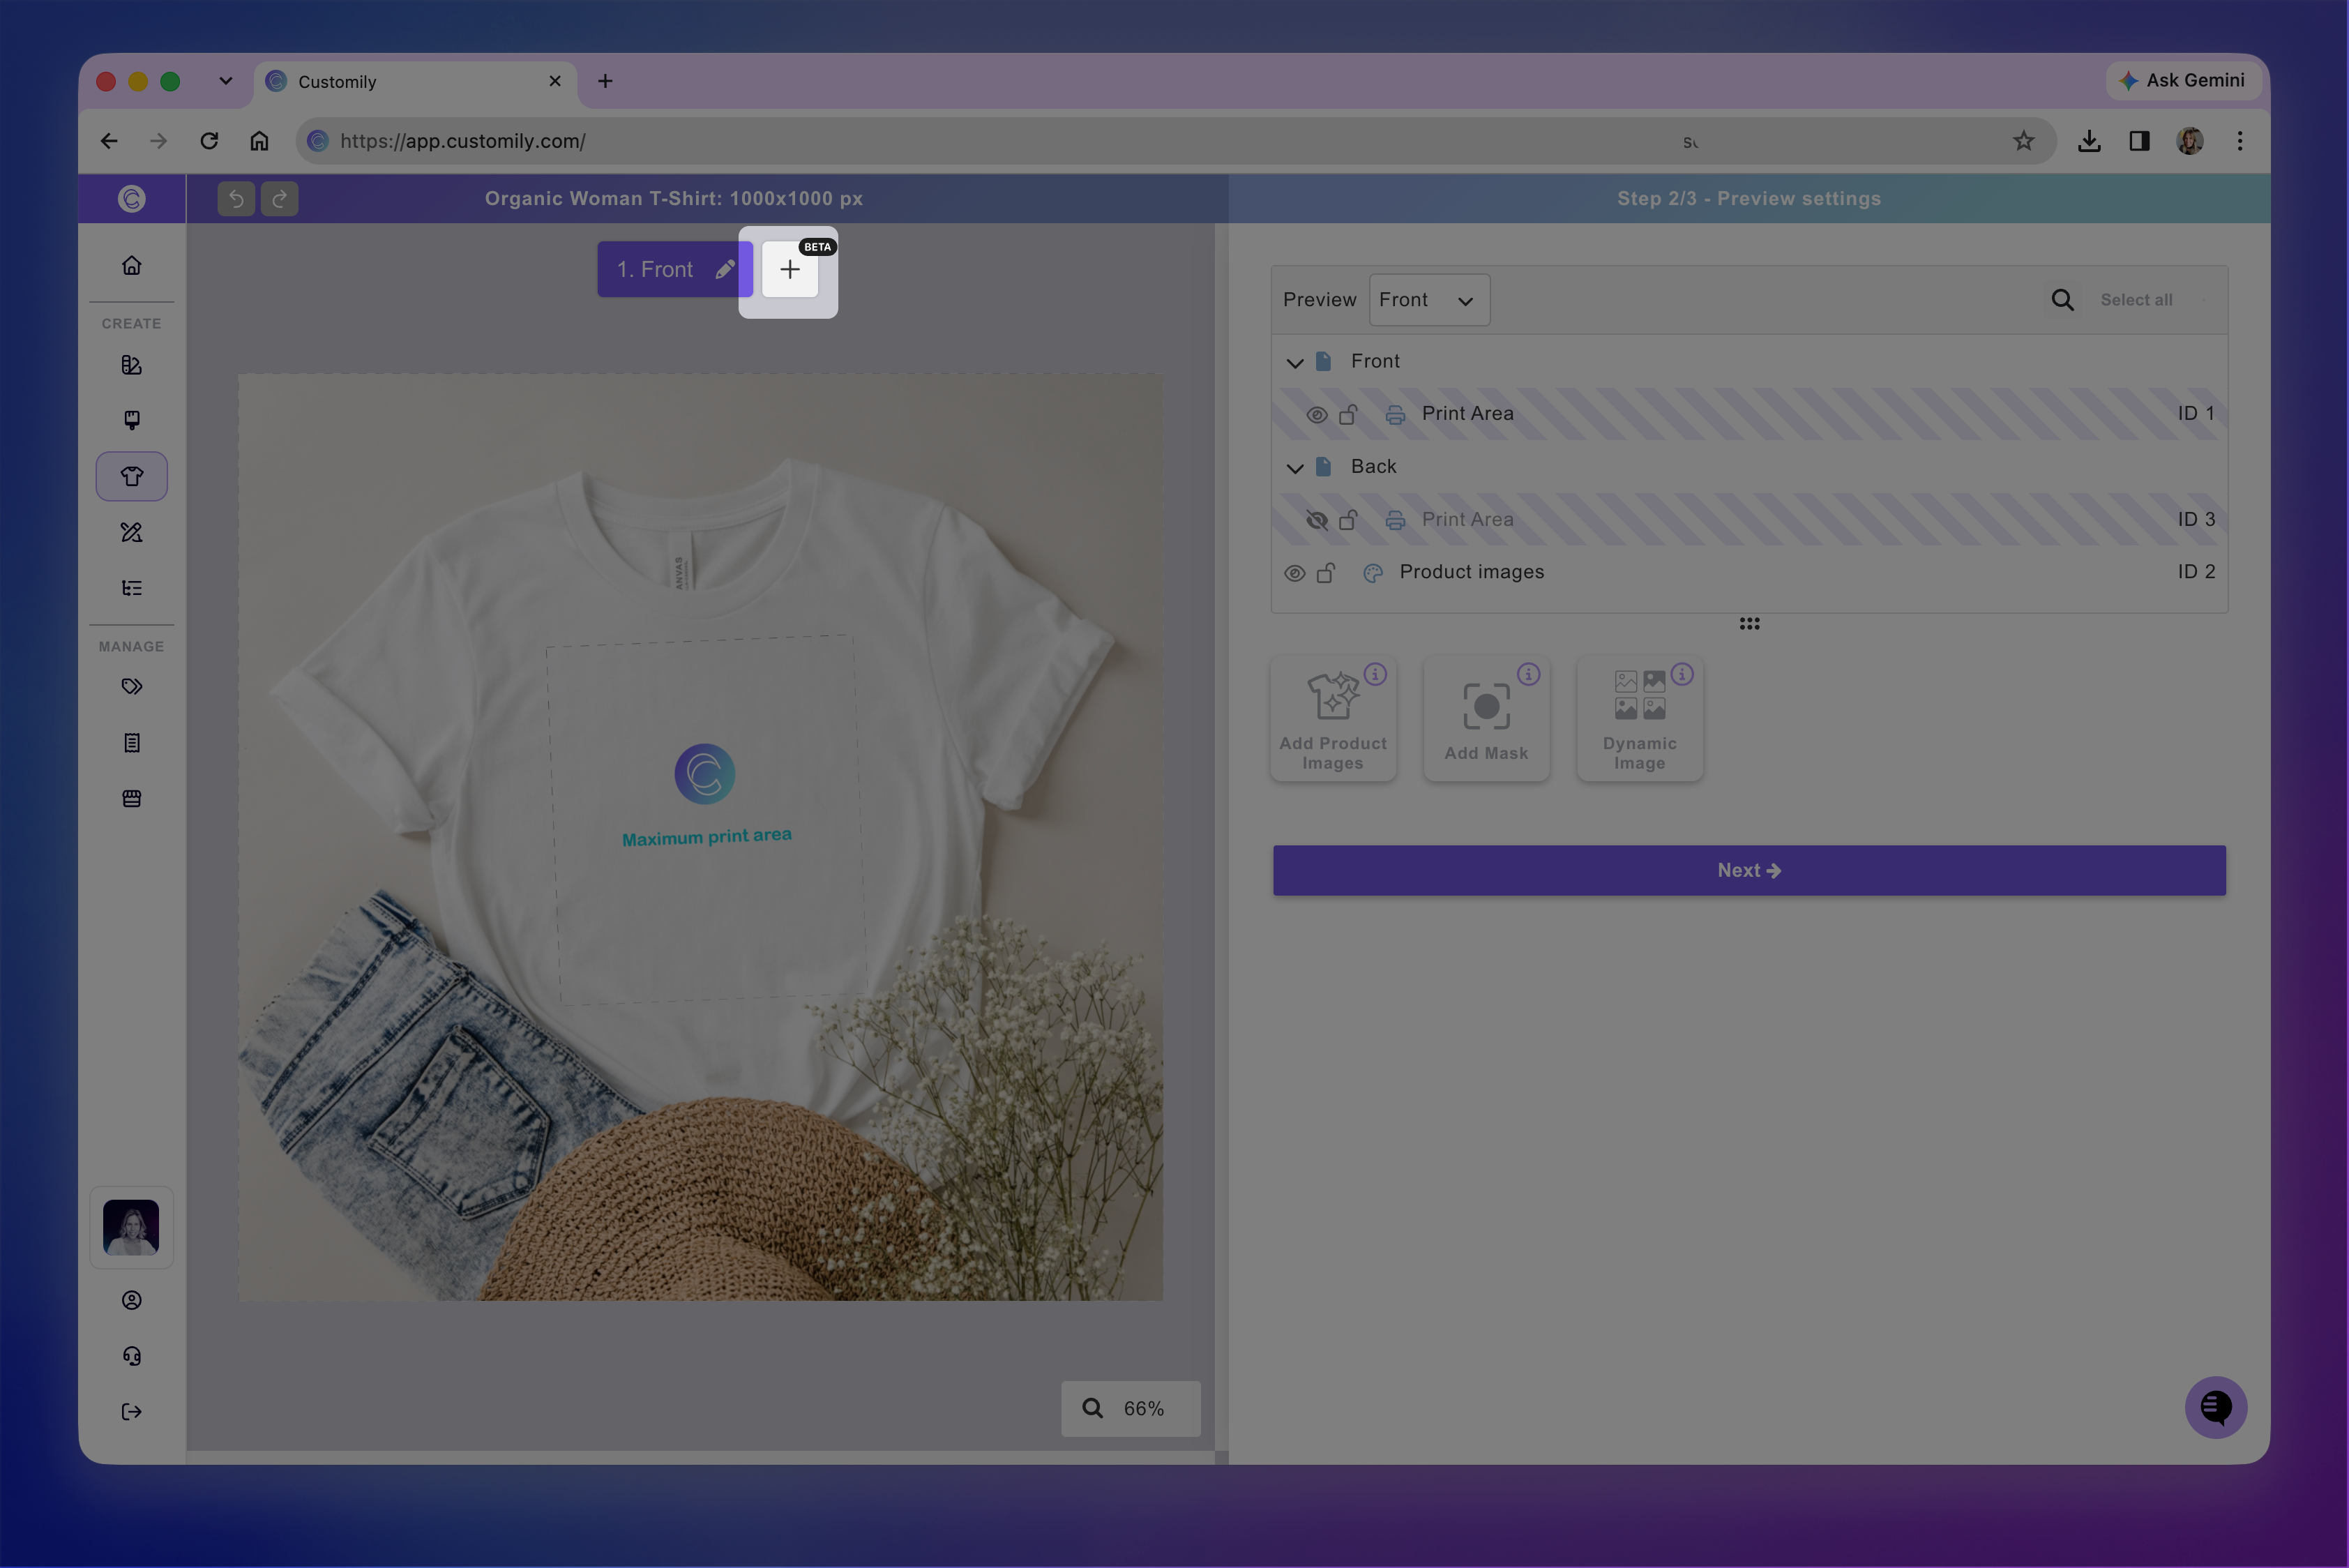2349x1568 pixels.
Task: Click the Next button
Action: pos(1749,870)
